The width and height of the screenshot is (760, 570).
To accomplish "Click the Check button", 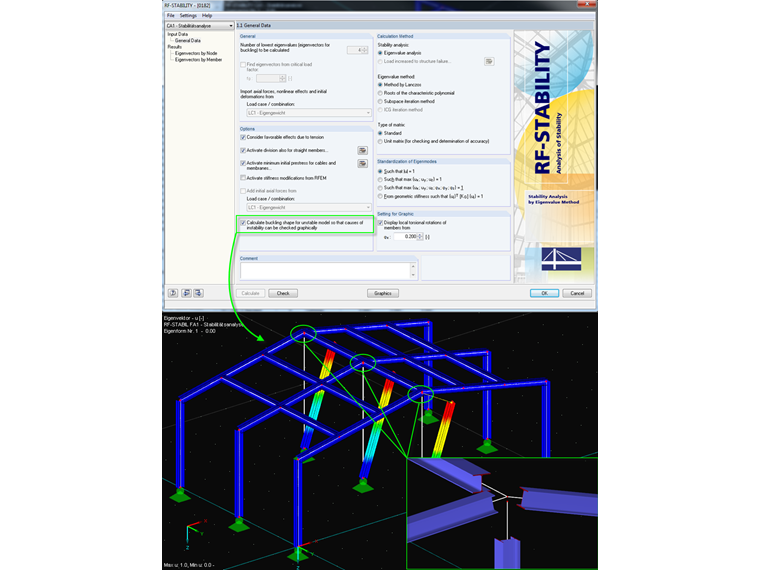I will point(283,293).
